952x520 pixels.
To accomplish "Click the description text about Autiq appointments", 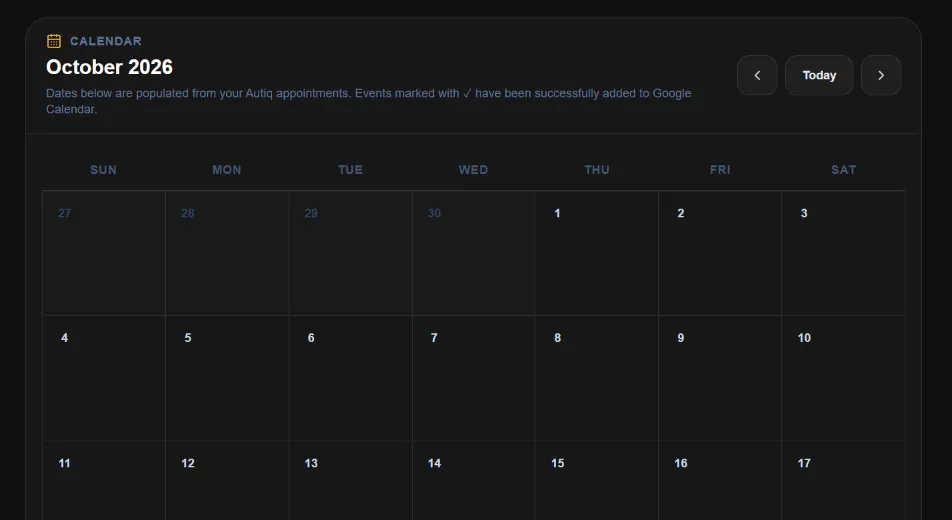I will click(x=369, y=101).
